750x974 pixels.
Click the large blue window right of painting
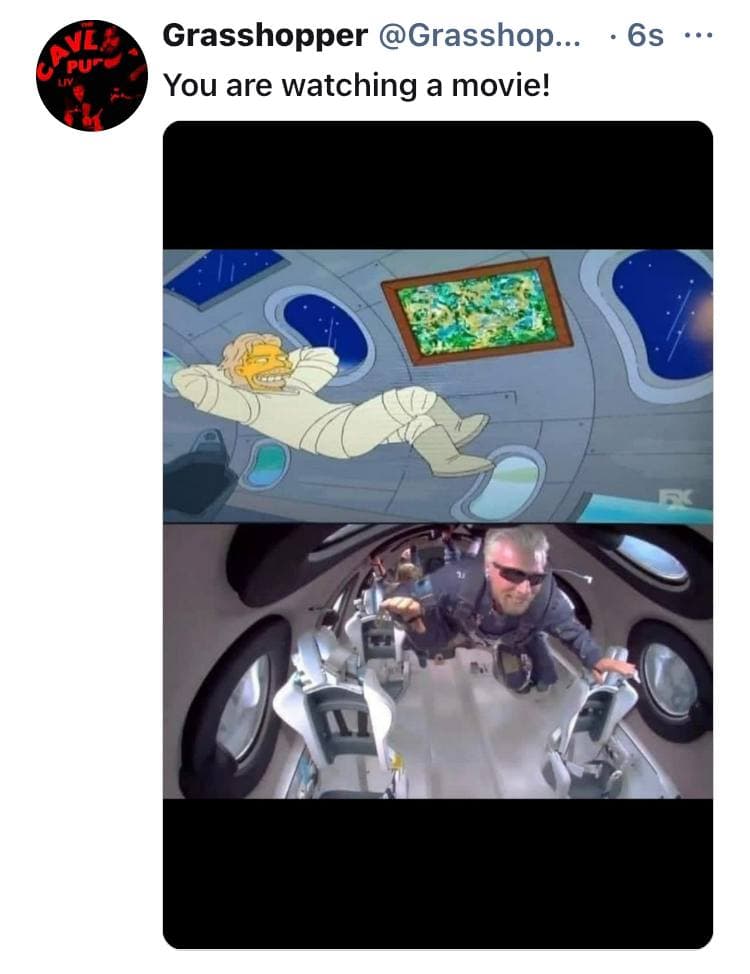(660, 317)
